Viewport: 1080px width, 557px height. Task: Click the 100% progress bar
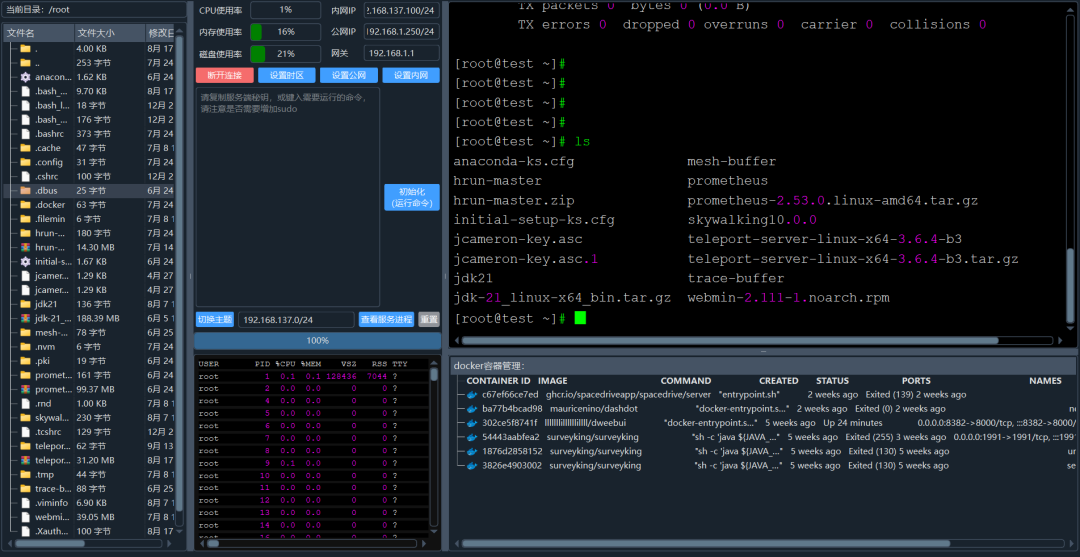pos(318,341)
